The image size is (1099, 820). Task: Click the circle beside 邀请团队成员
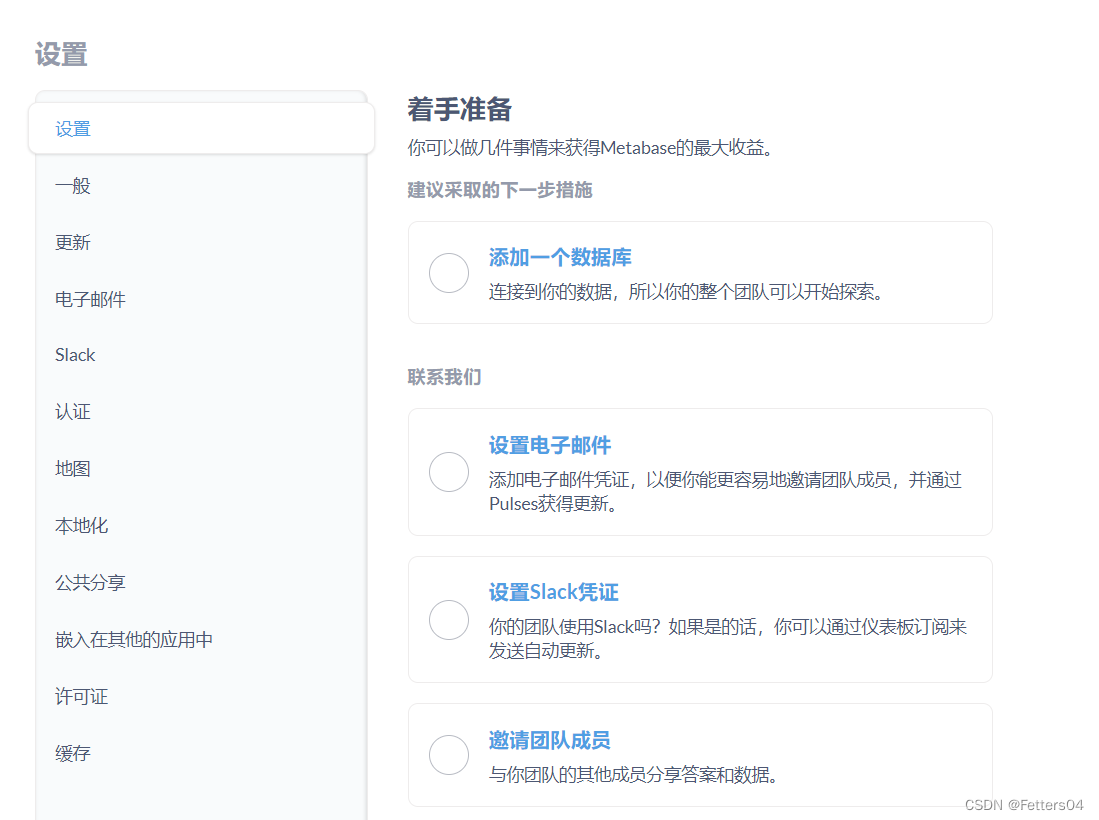[x=449, y=755]
